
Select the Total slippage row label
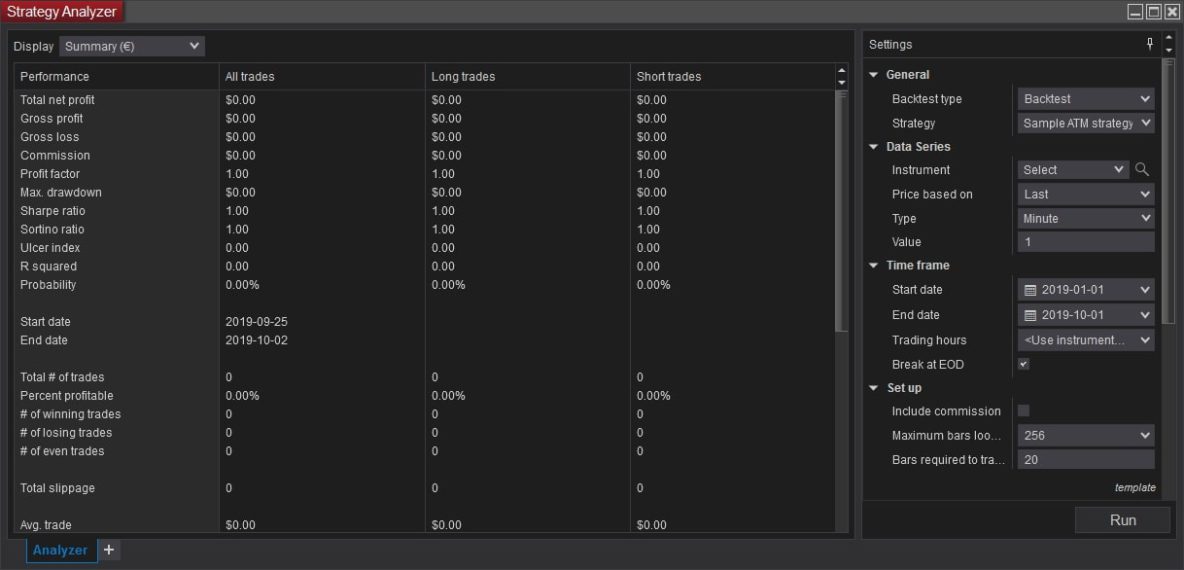pyautogui.click(x=57, y=488)
